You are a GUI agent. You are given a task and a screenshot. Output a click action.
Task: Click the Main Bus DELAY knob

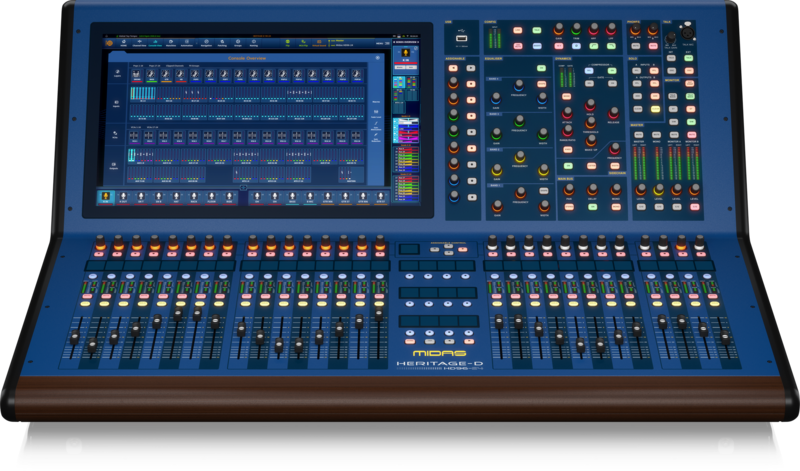coord(592,190)
